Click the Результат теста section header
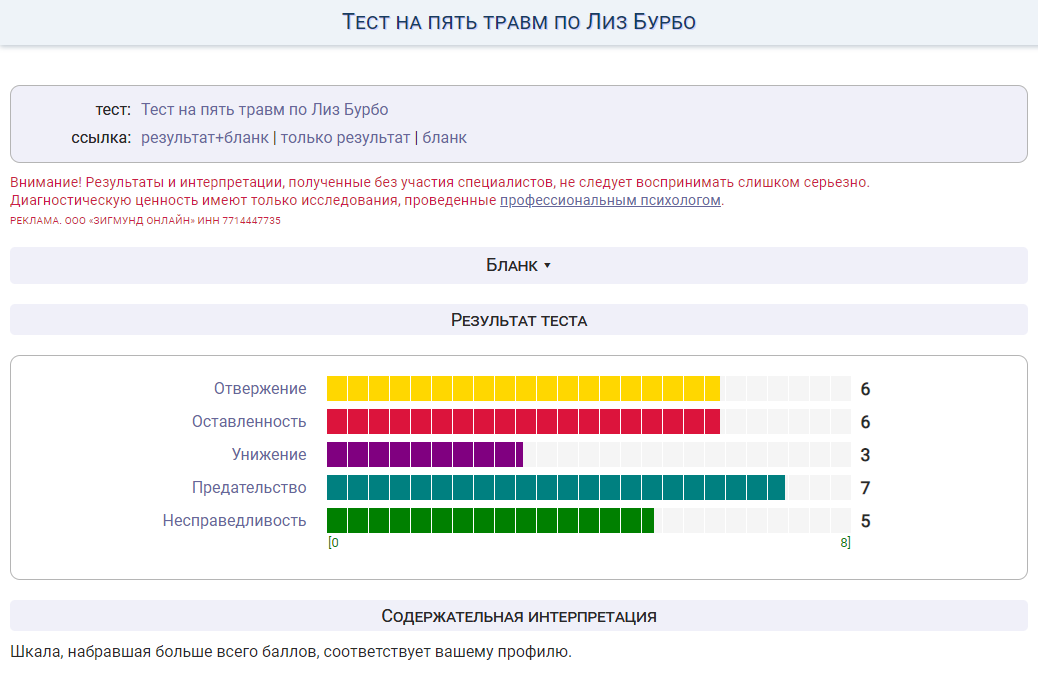This screenshot has width=1038, height=674. pos(518,320)
